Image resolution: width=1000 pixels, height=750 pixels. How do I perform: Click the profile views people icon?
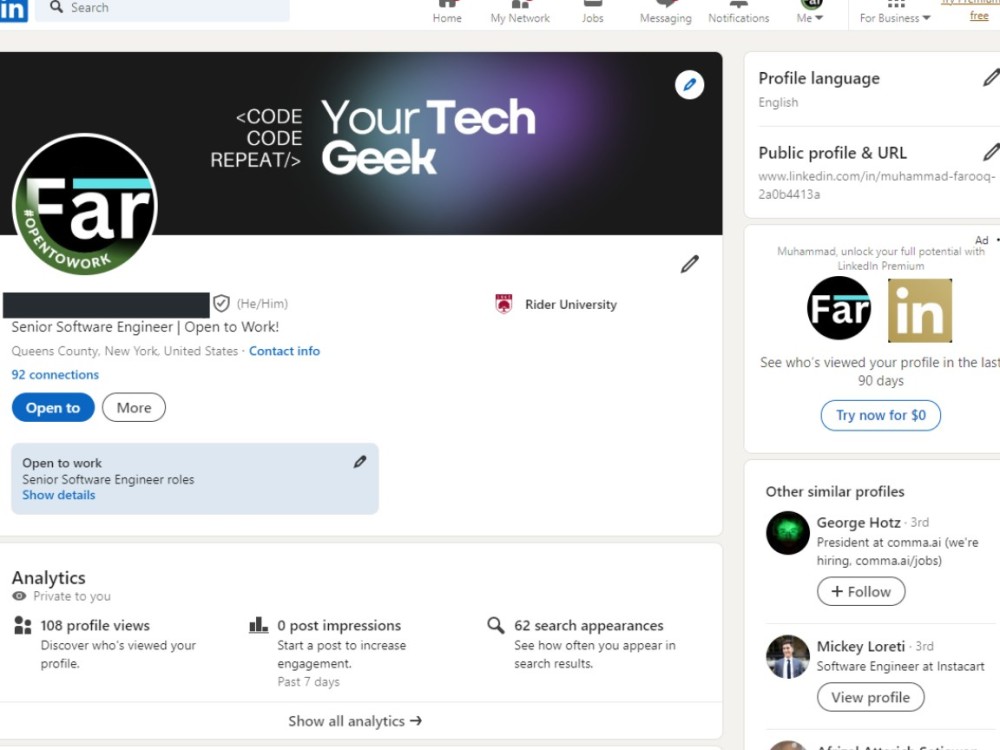tap(22, 625)
